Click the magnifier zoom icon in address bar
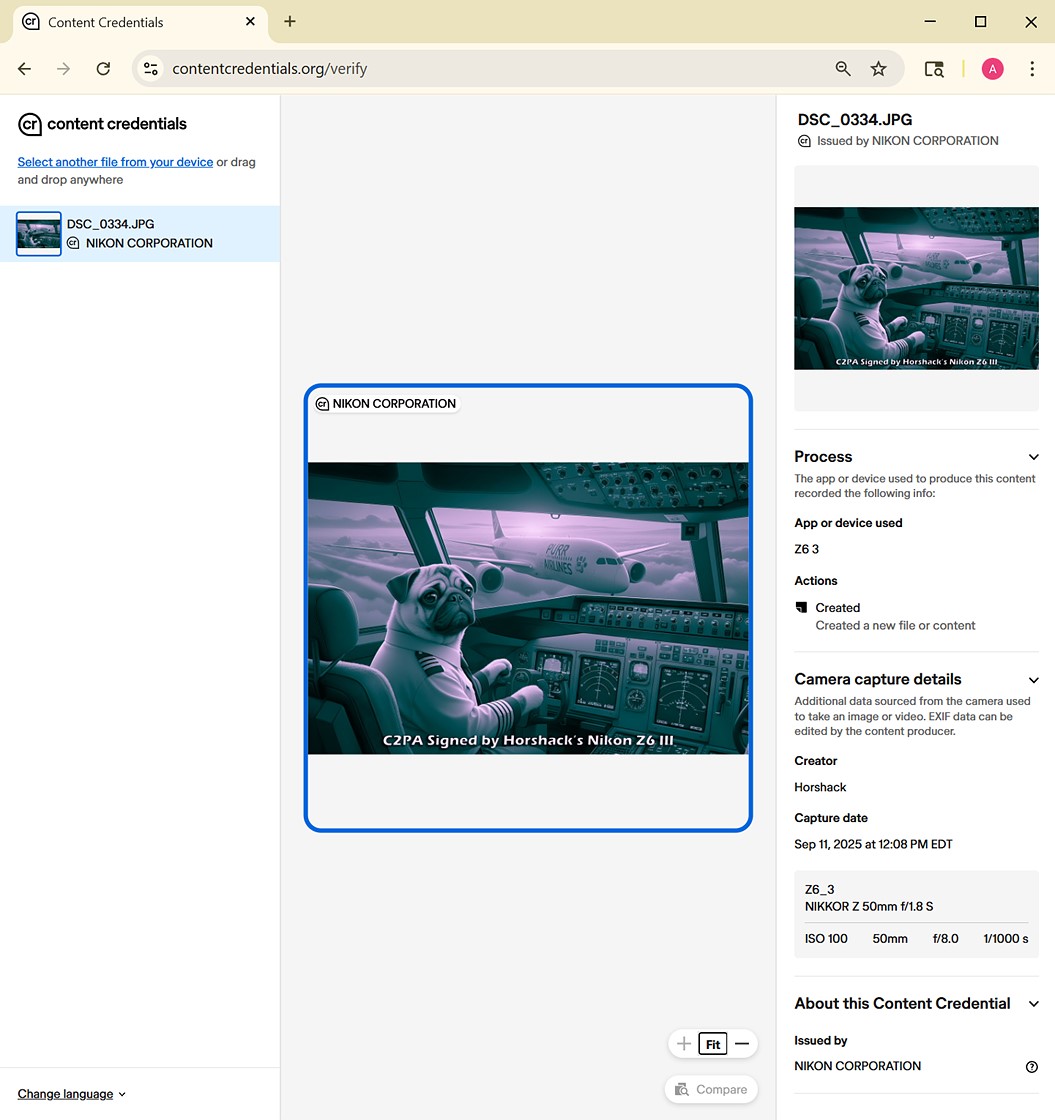This screenshot has height=1120, width=1055. click(x=843, y=69)
